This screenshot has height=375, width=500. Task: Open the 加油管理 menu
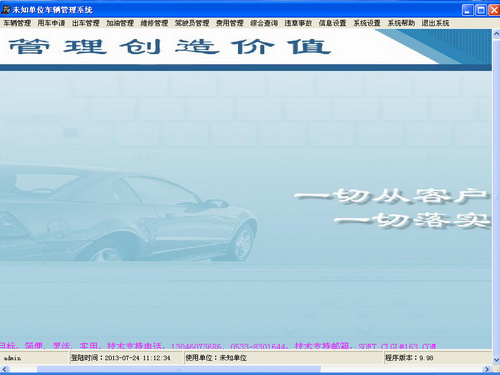(120, 23)
